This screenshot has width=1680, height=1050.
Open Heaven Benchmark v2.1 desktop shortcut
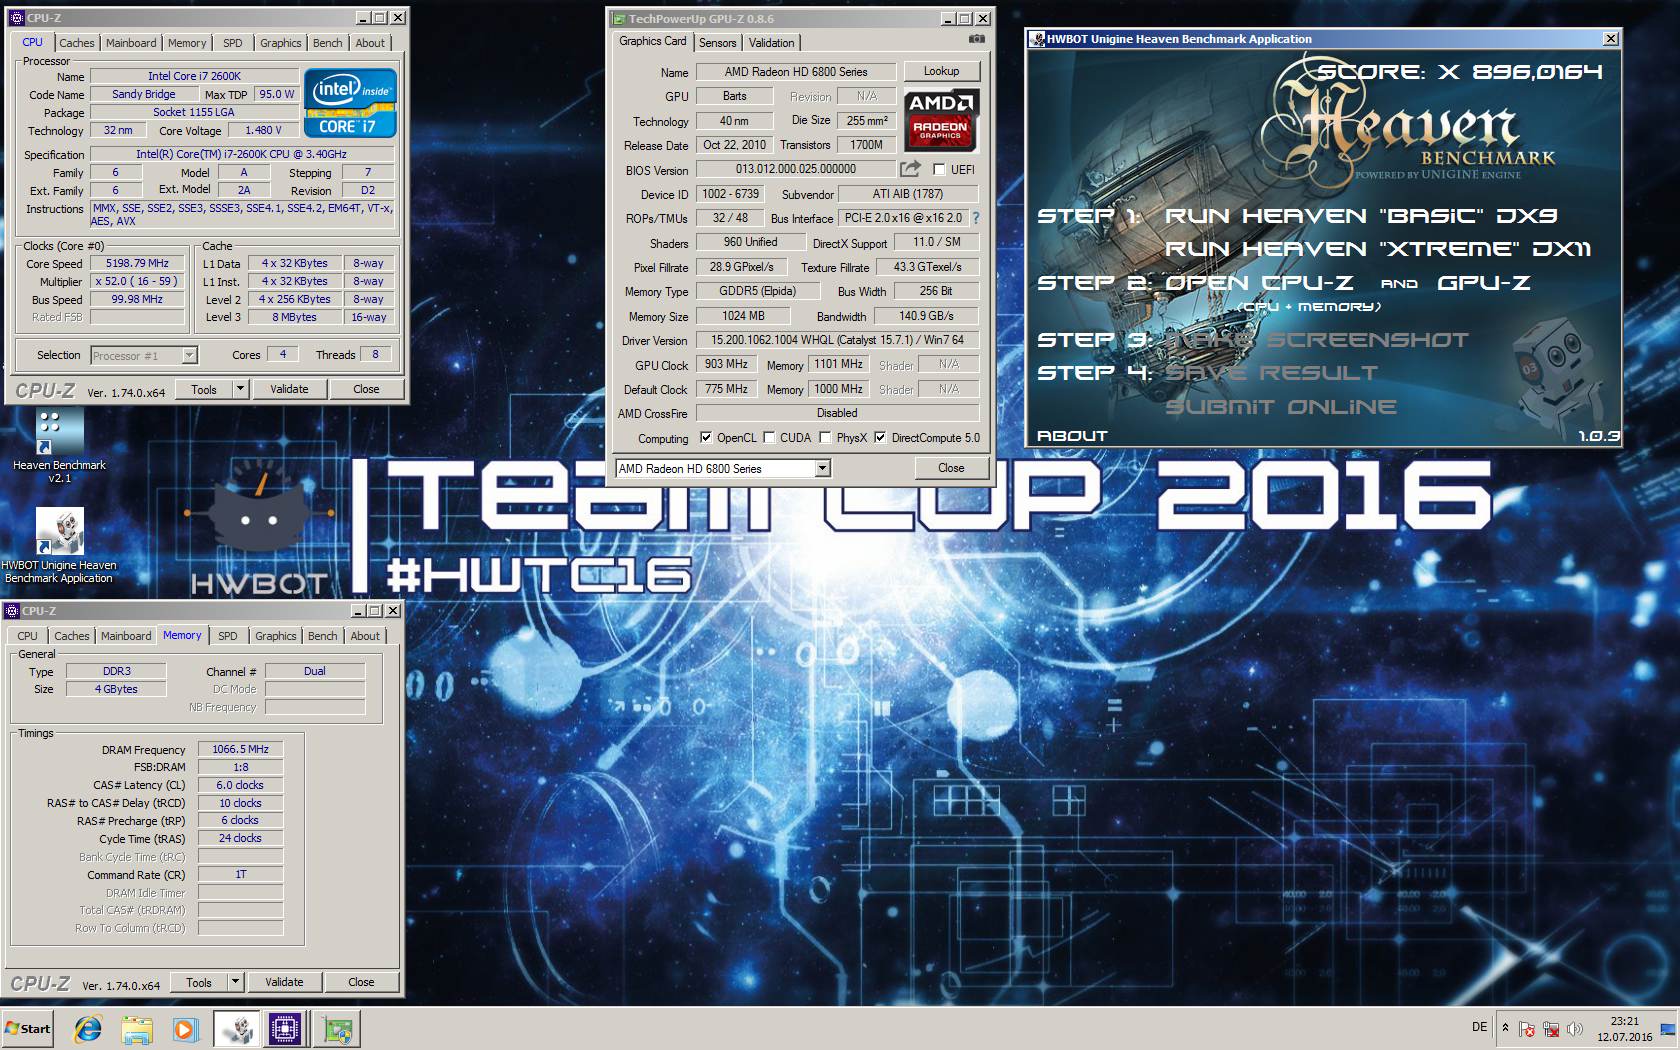pyautogui.click(x=58, y=445)
